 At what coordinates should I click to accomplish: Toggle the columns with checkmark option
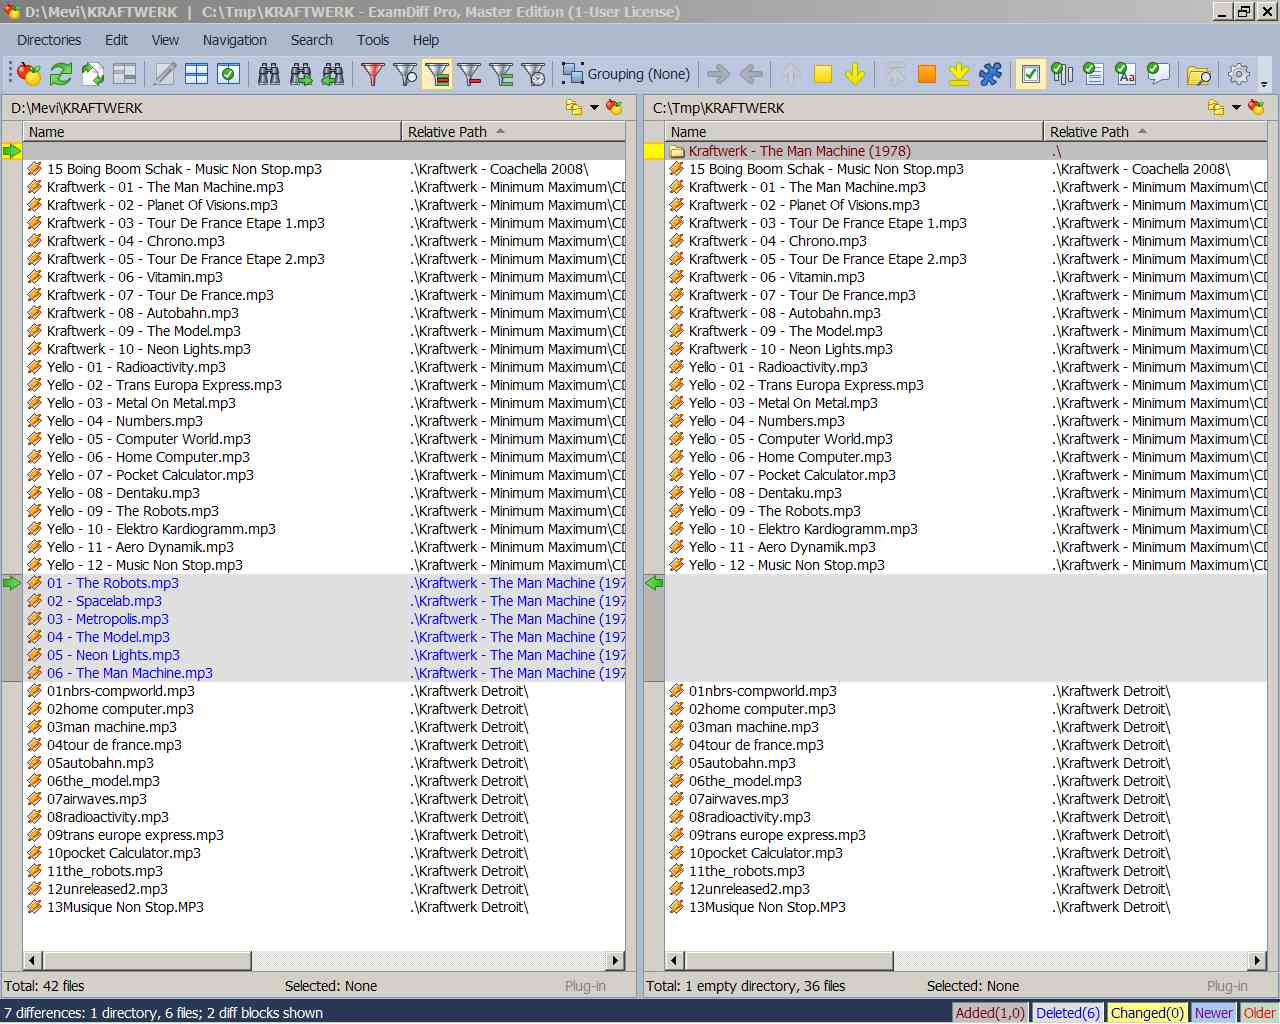tap(1063, 74)
